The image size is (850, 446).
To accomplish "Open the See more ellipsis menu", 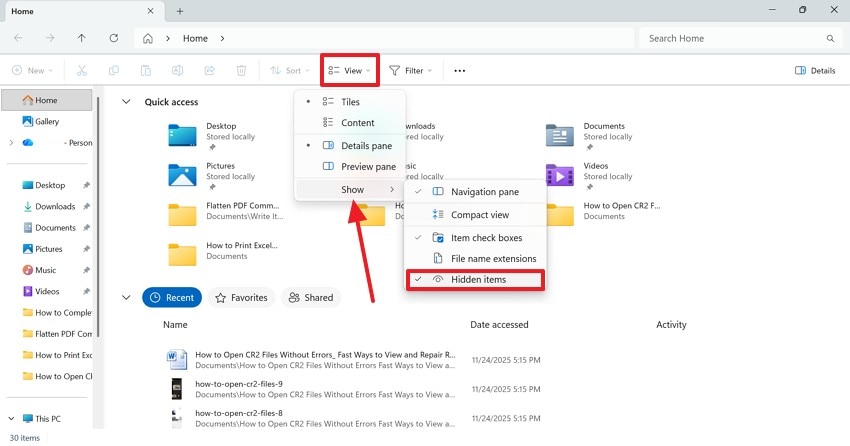I will [x=460, y=70].
